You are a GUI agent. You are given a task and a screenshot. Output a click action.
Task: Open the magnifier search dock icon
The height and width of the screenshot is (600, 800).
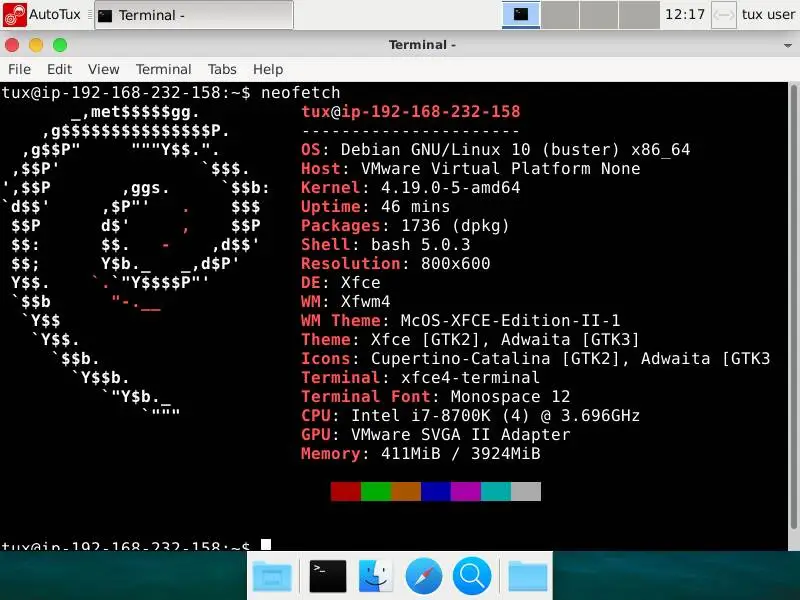pos(472,576)
